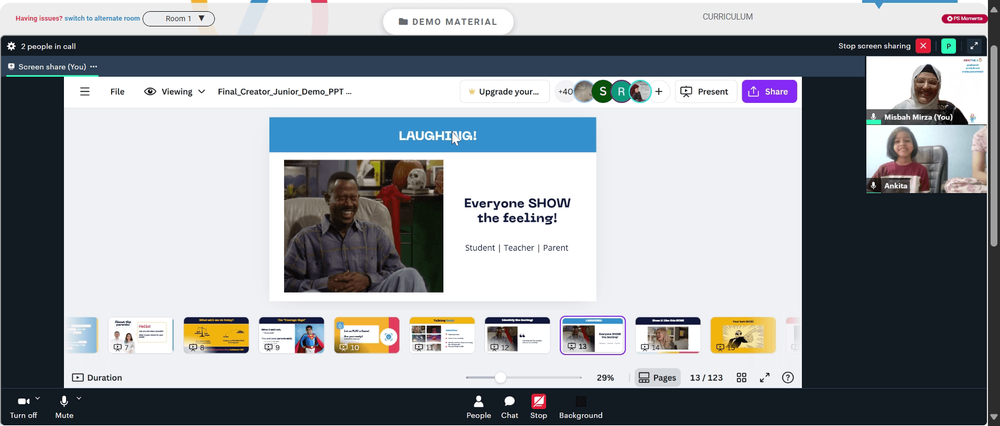Open the grid view icon
Image resolution: width=1000 pixels, height=426 pixels.
[741, 378]
